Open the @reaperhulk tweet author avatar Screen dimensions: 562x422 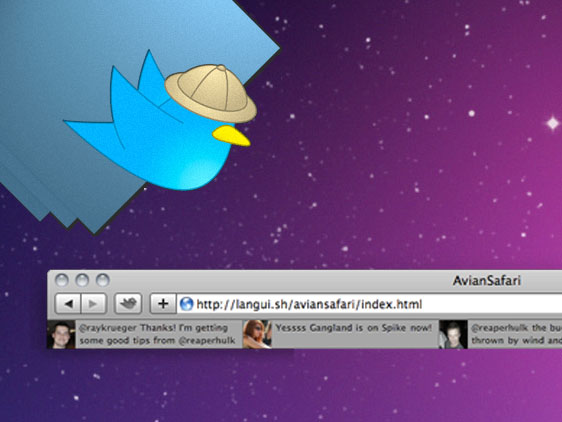pyautogui.click(x=453, y=334)
